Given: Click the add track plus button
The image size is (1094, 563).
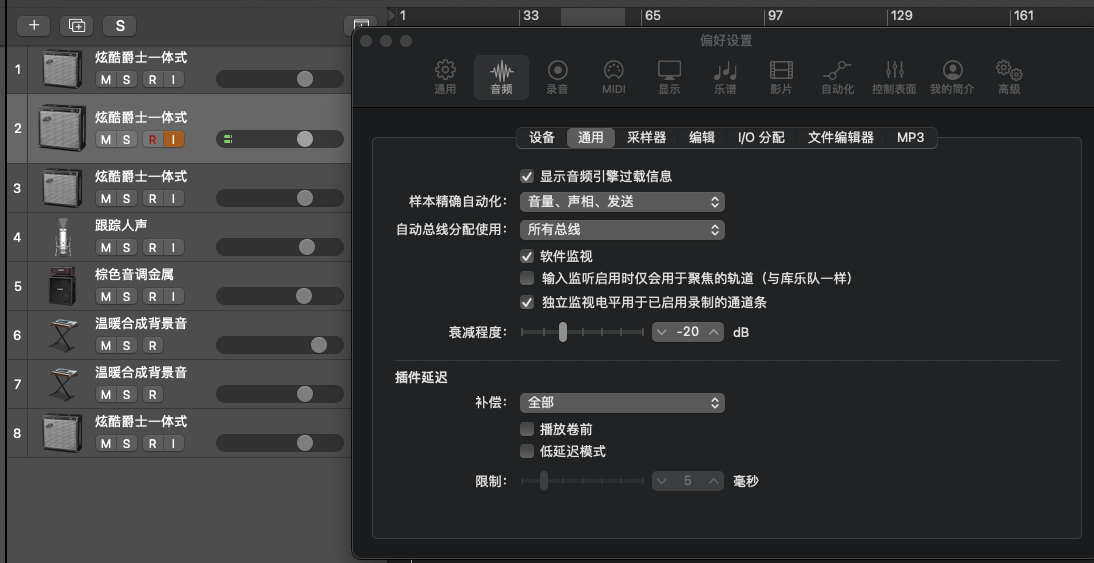Looking at the screenshot, I should coord(33,26).
